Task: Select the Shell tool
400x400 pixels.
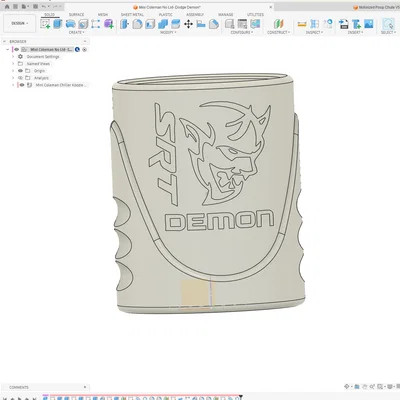Action: pyautogui.click(x=150, y=24)
